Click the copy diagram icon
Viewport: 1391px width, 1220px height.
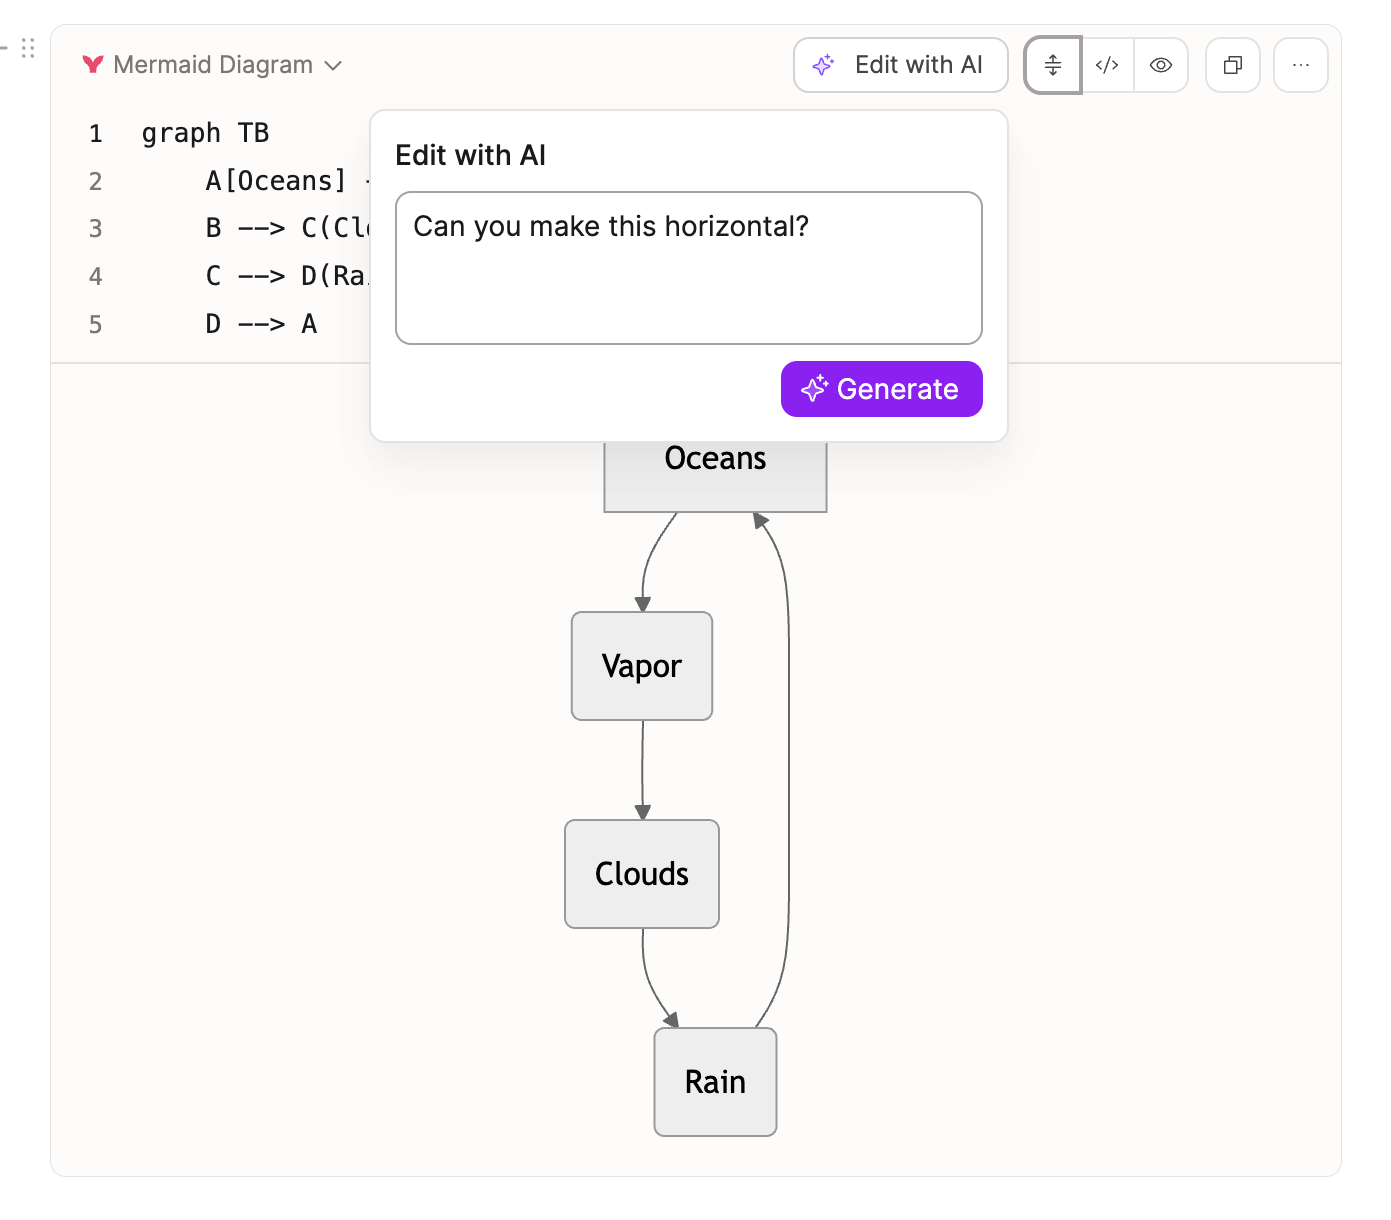click(x=1233, y=66)
